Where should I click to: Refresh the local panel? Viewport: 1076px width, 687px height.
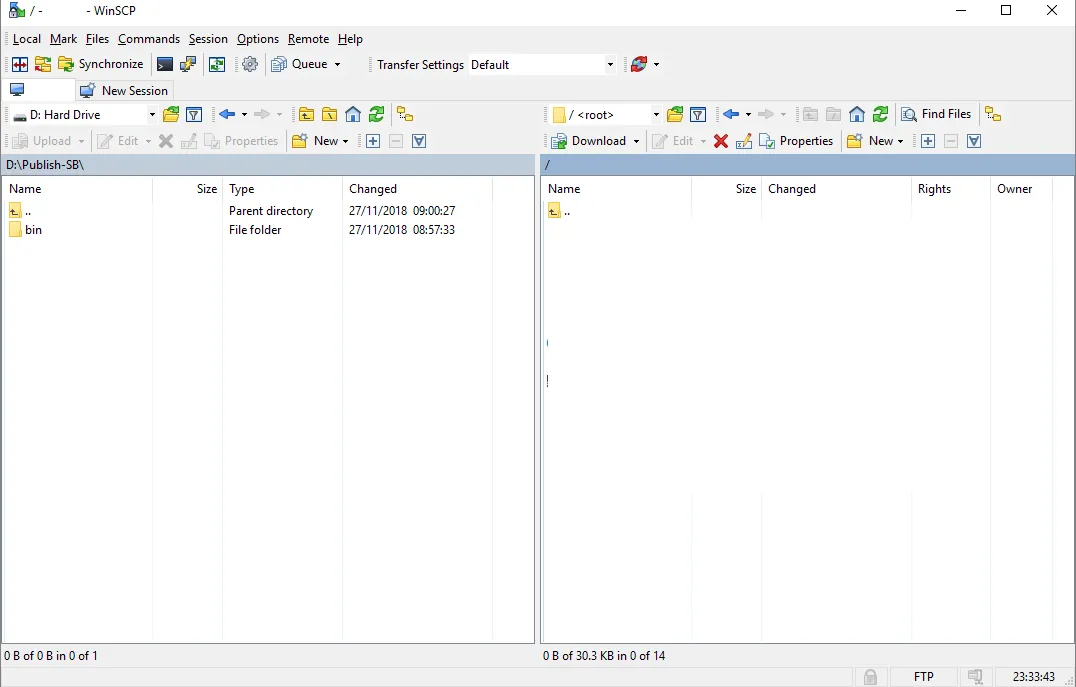click(x=376, y=115)
